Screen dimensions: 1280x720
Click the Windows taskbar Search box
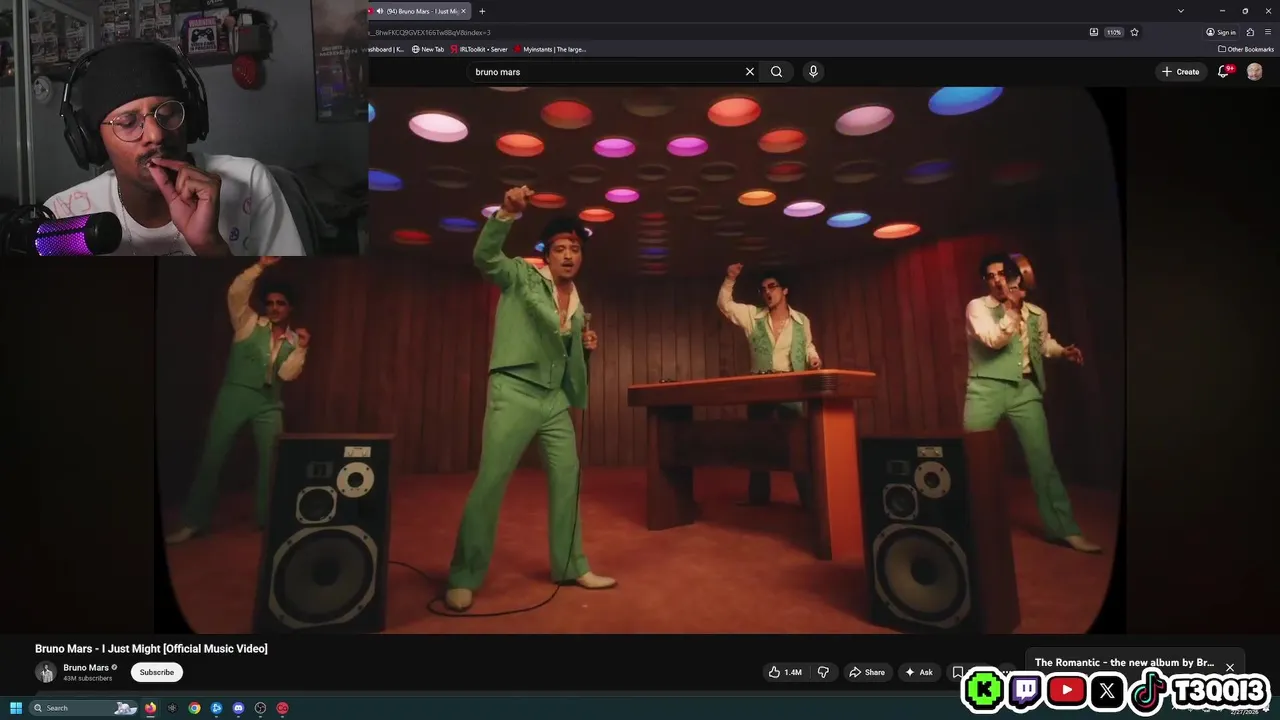(83, 708)
